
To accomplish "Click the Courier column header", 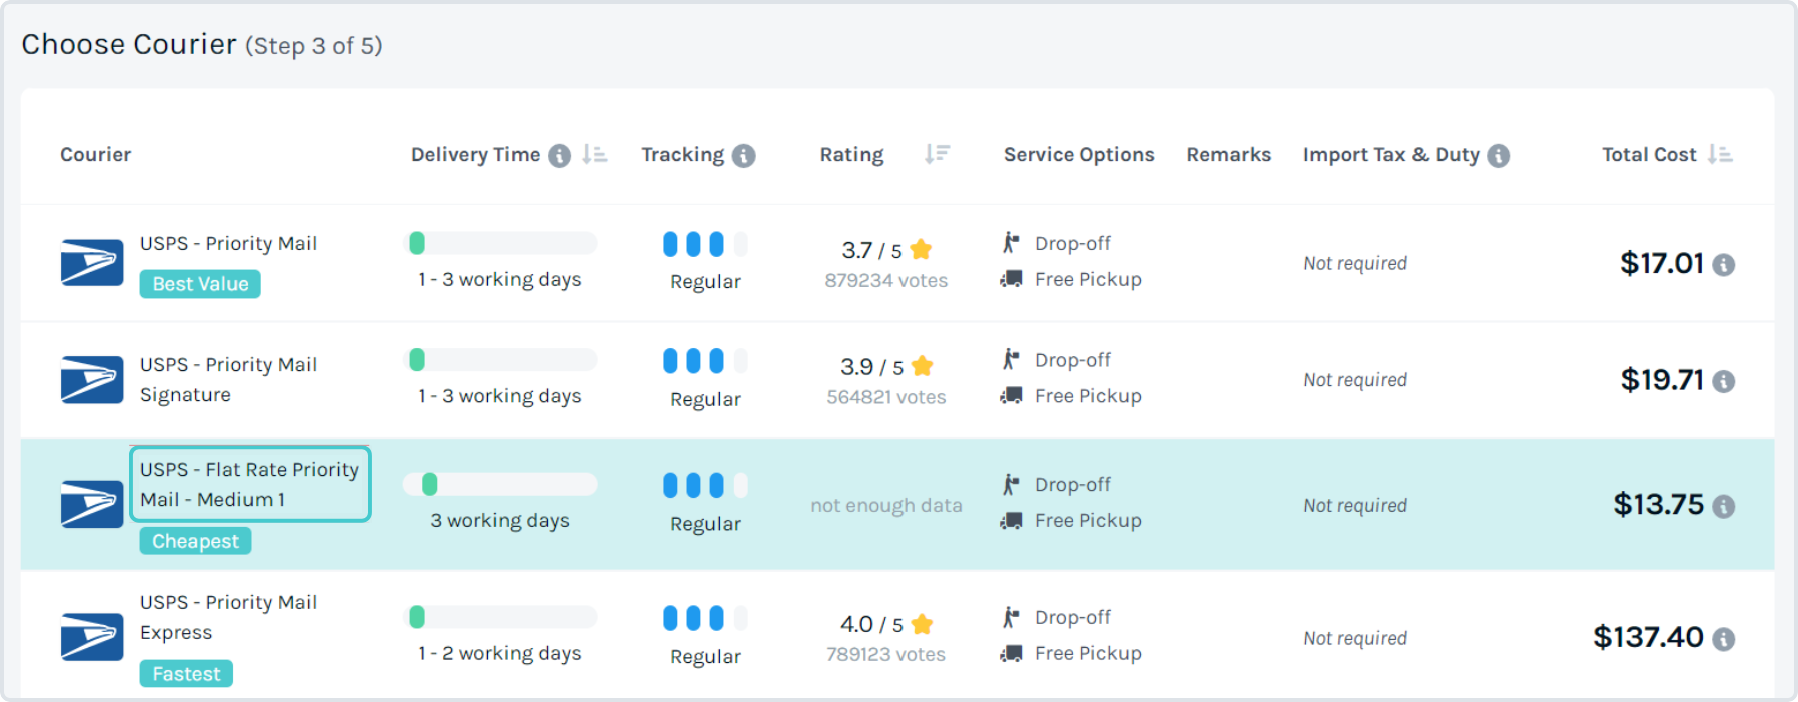I will 96,154.
